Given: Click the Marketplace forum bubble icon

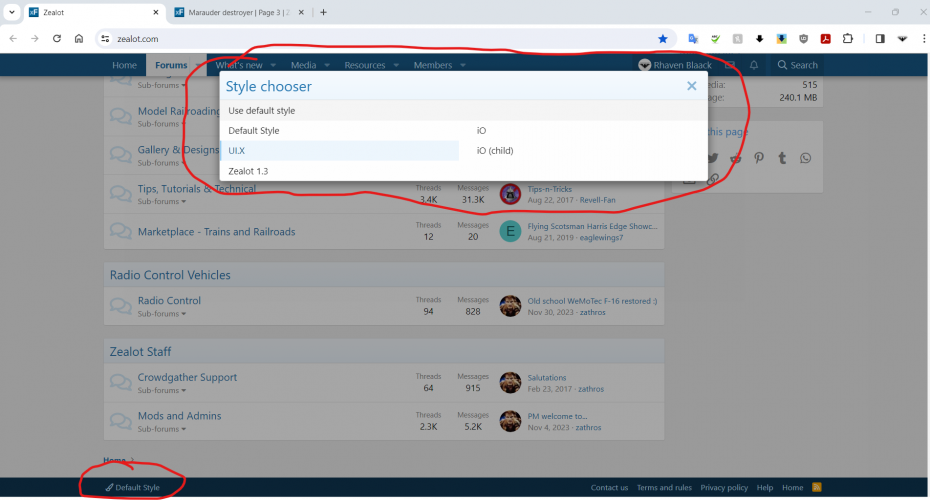Looking at the screenshot, I should click(120, 231).
